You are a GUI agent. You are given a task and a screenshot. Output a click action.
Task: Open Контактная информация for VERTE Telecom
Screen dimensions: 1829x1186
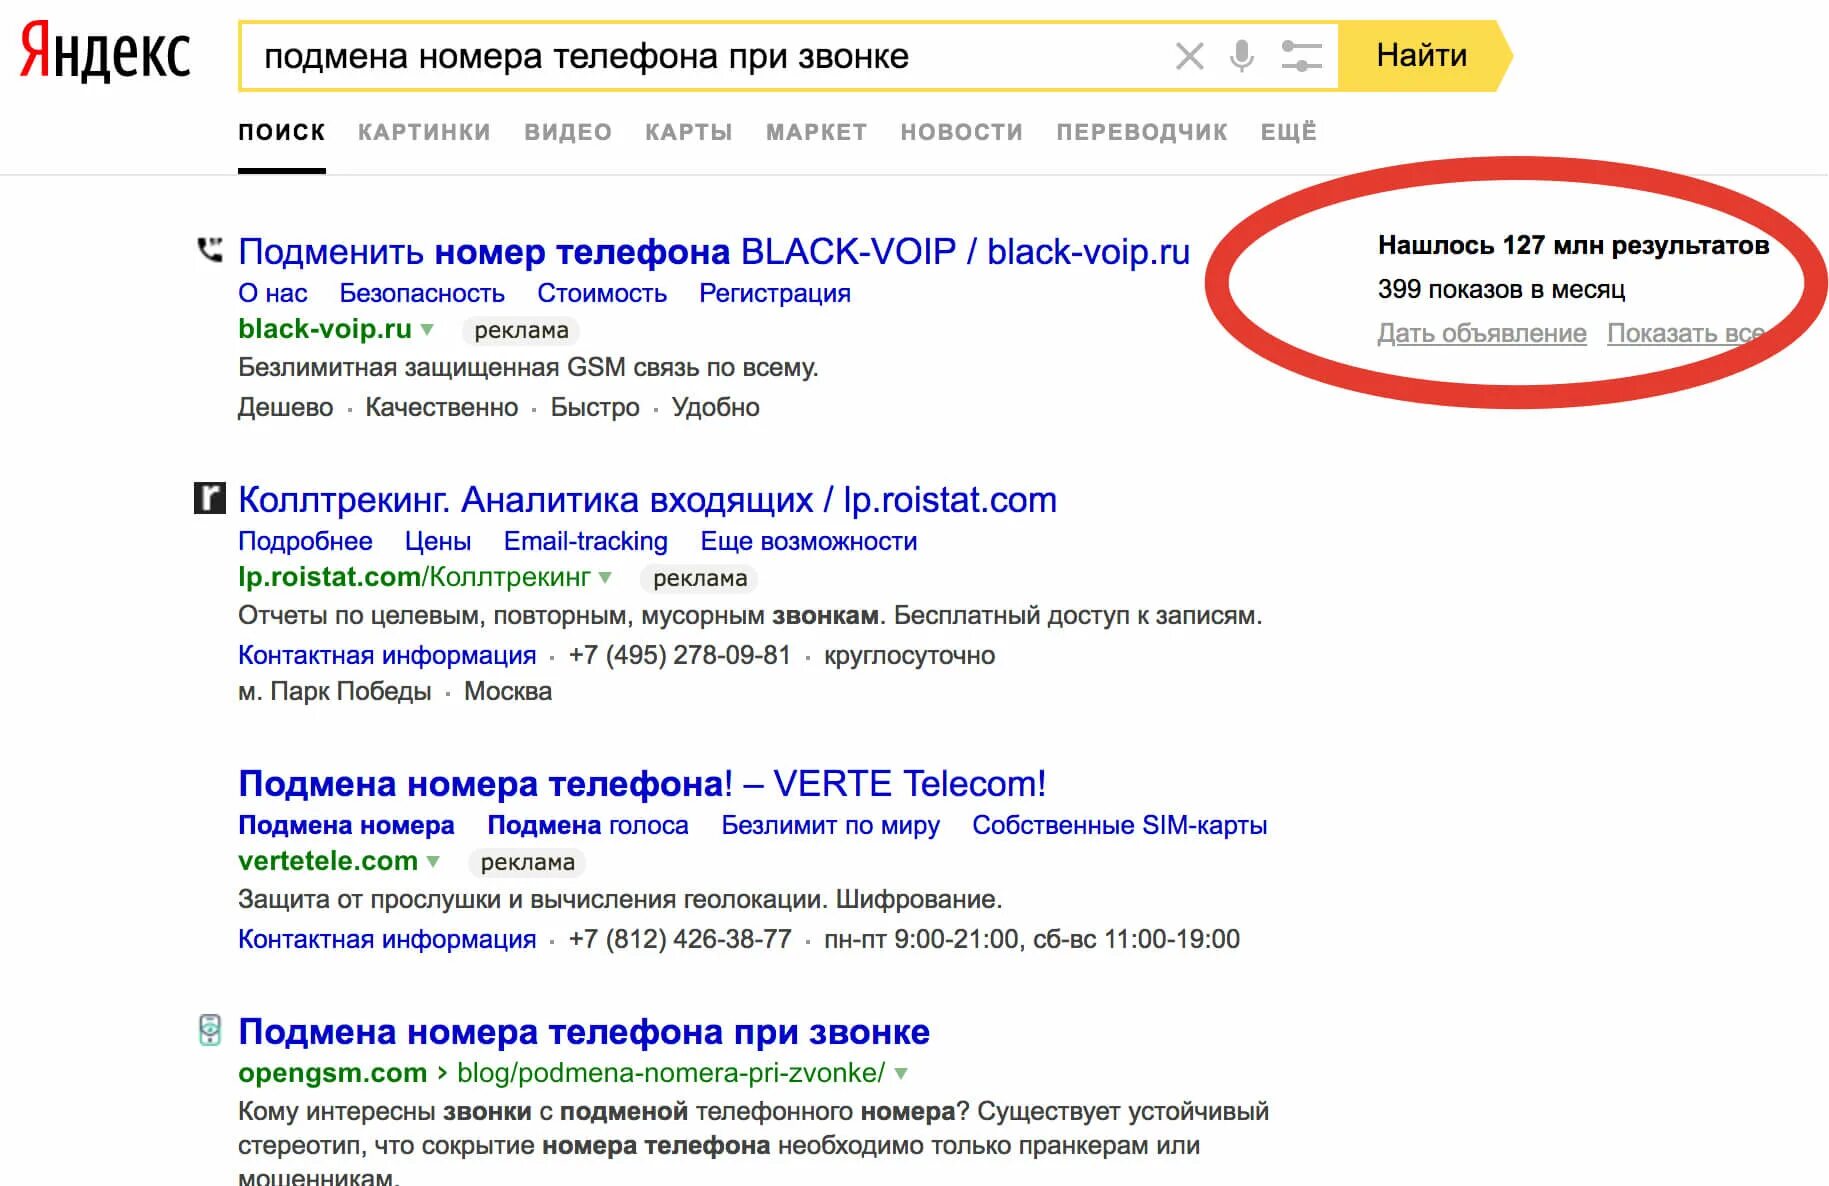(x=387, y=939)
